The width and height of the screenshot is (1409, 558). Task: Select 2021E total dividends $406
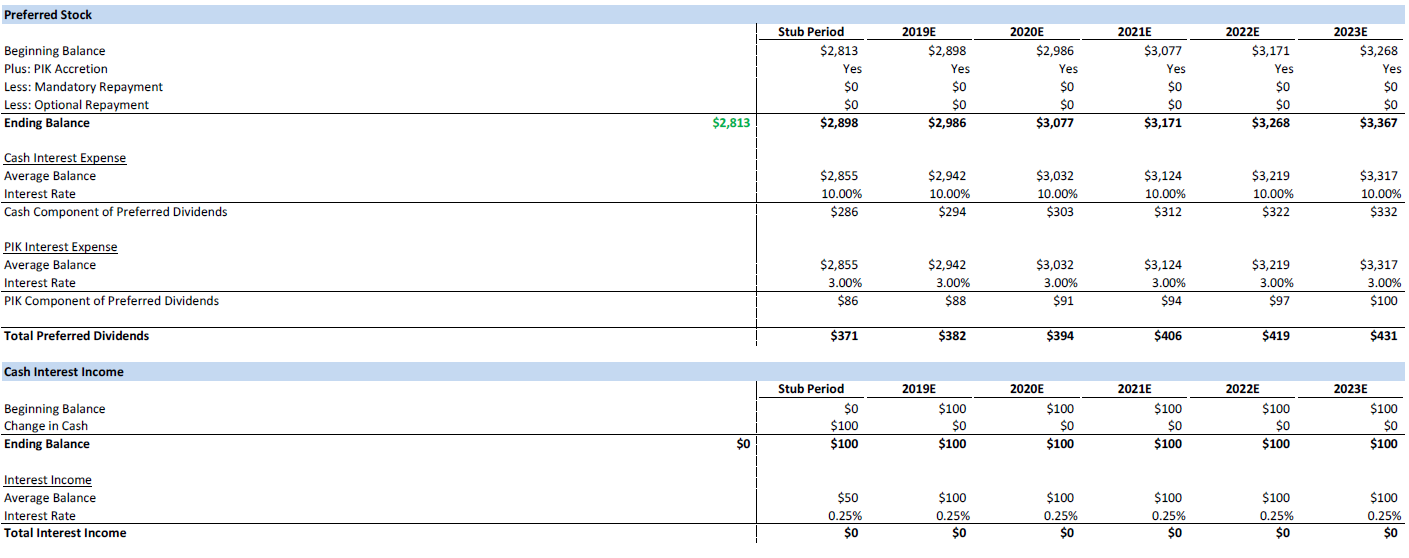point(1169,336)
